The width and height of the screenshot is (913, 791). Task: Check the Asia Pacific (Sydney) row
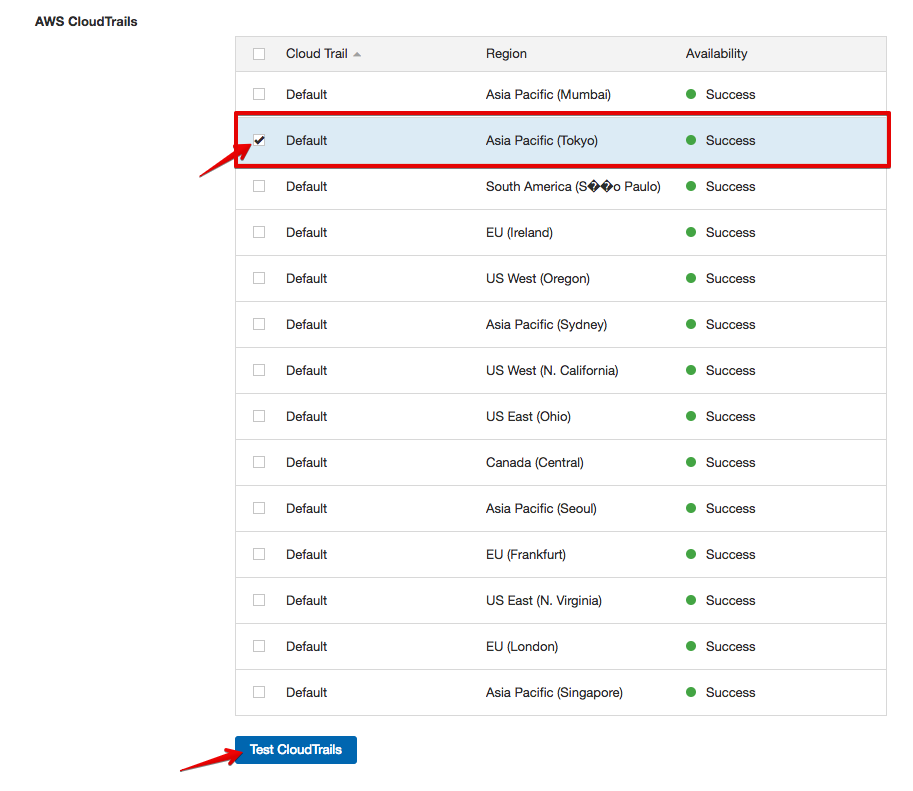259,324
